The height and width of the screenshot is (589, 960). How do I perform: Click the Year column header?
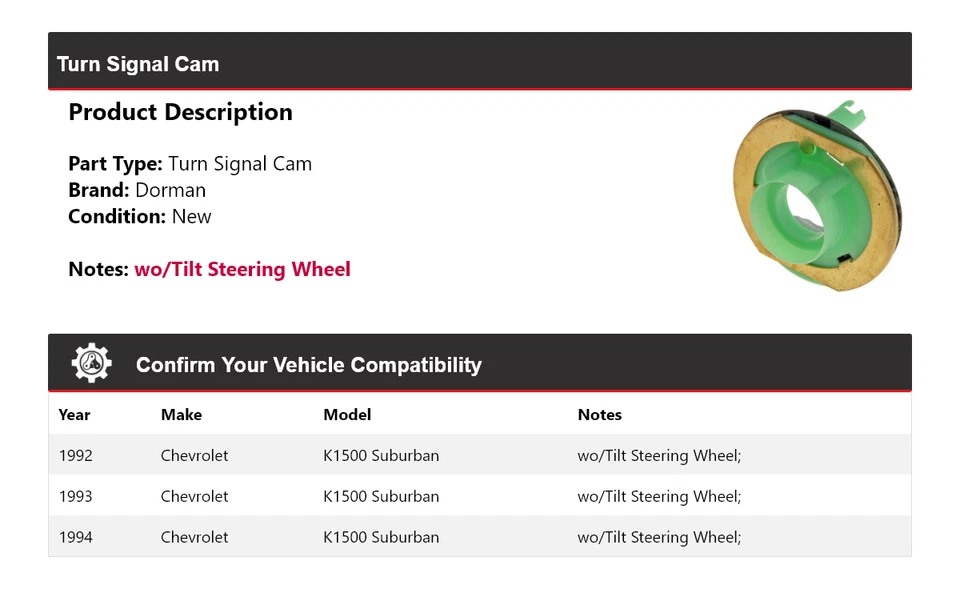74,415
